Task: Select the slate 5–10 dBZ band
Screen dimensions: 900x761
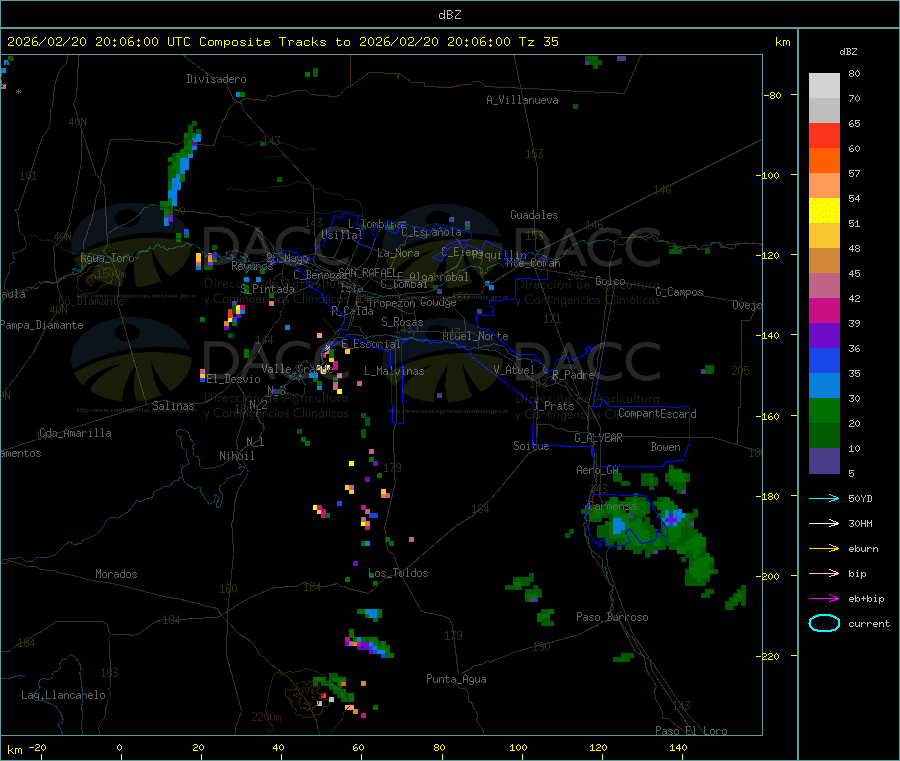Action: (824, 461)
